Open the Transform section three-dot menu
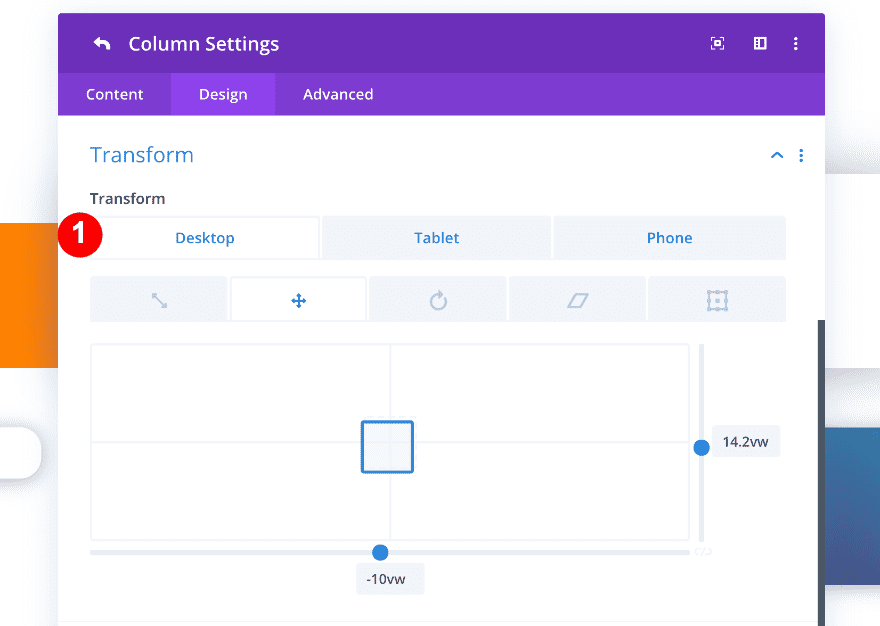Viewport: 880px width, 626px height. [801, 155]
